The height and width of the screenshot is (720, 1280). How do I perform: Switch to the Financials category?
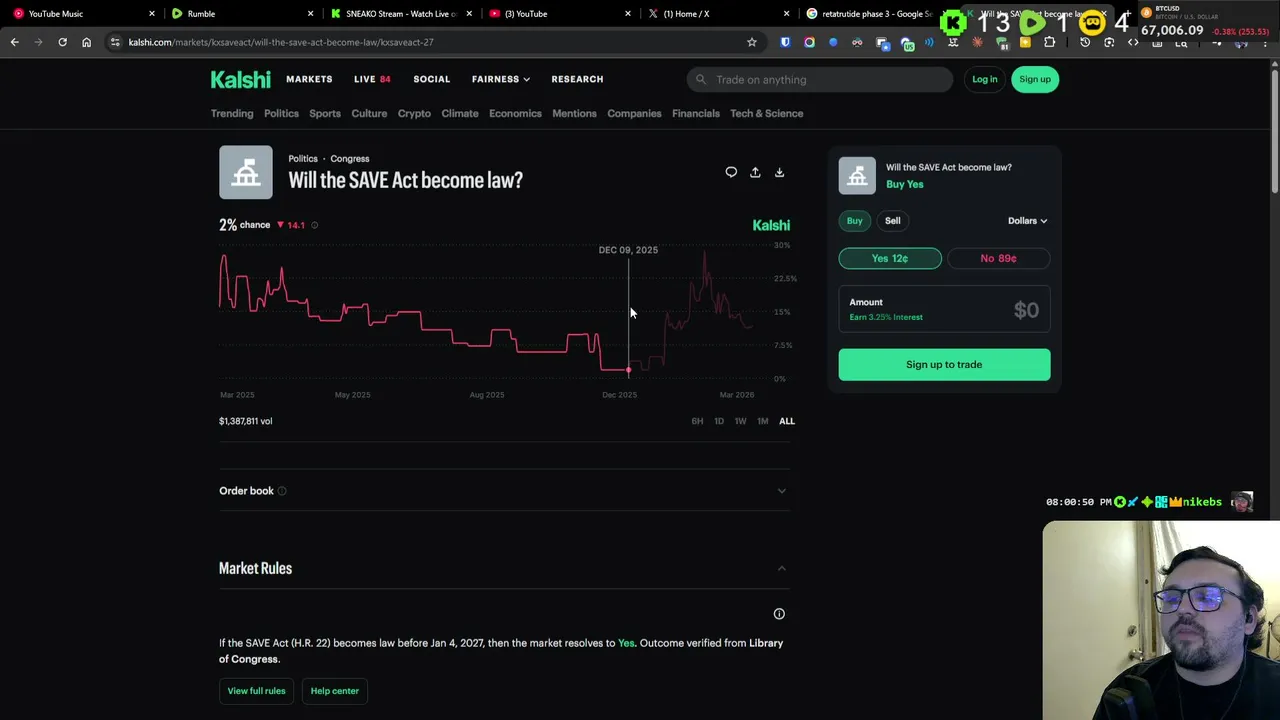(696, 113)
